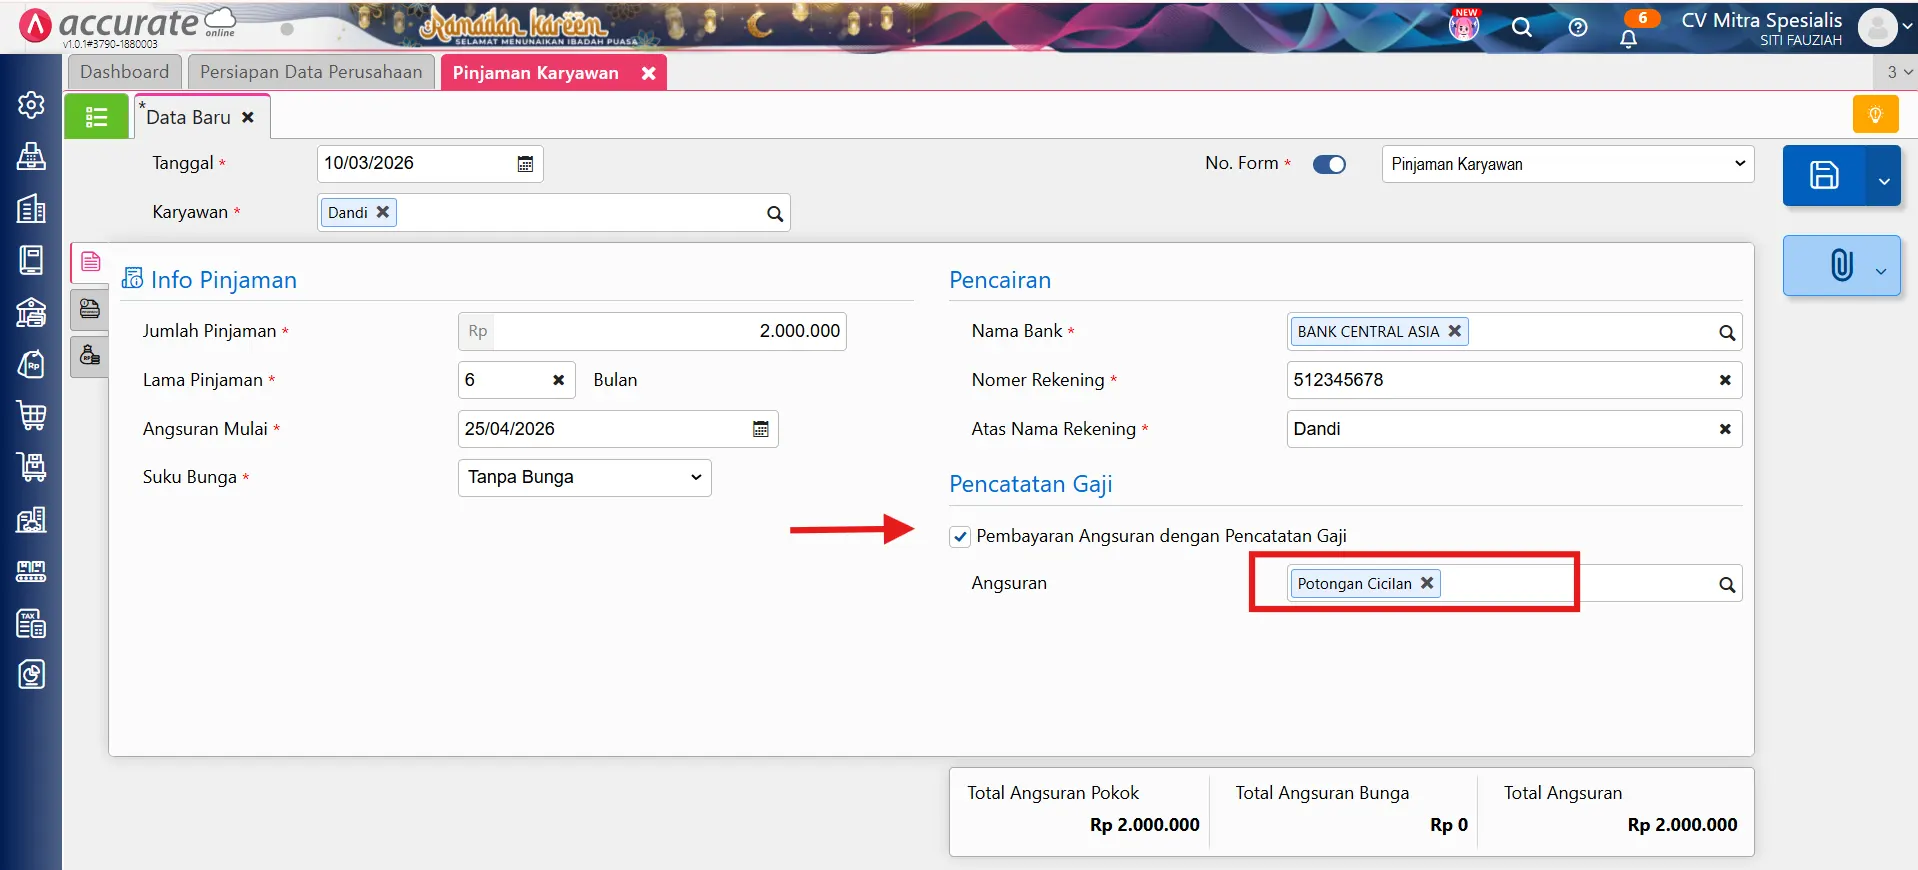The height and width of the screenshot is (870, 1918).
Task: Open the global search magnifier in header
Action: [x=1521, y=28]
